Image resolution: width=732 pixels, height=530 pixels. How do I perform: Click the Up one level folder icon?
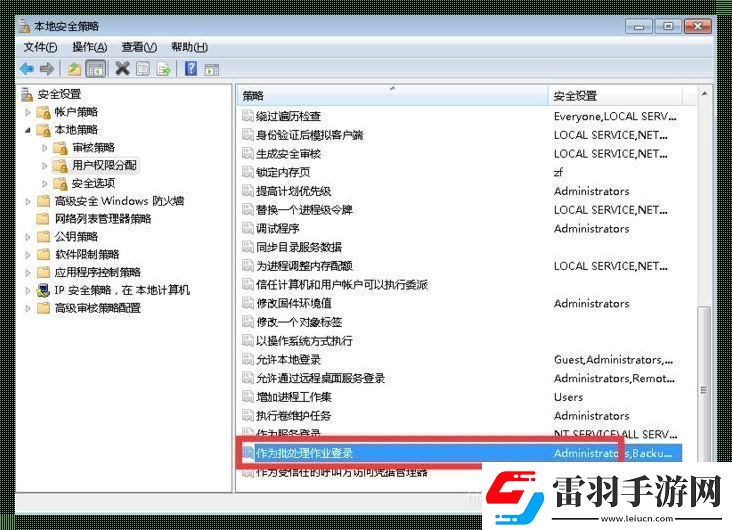[74, 69]
